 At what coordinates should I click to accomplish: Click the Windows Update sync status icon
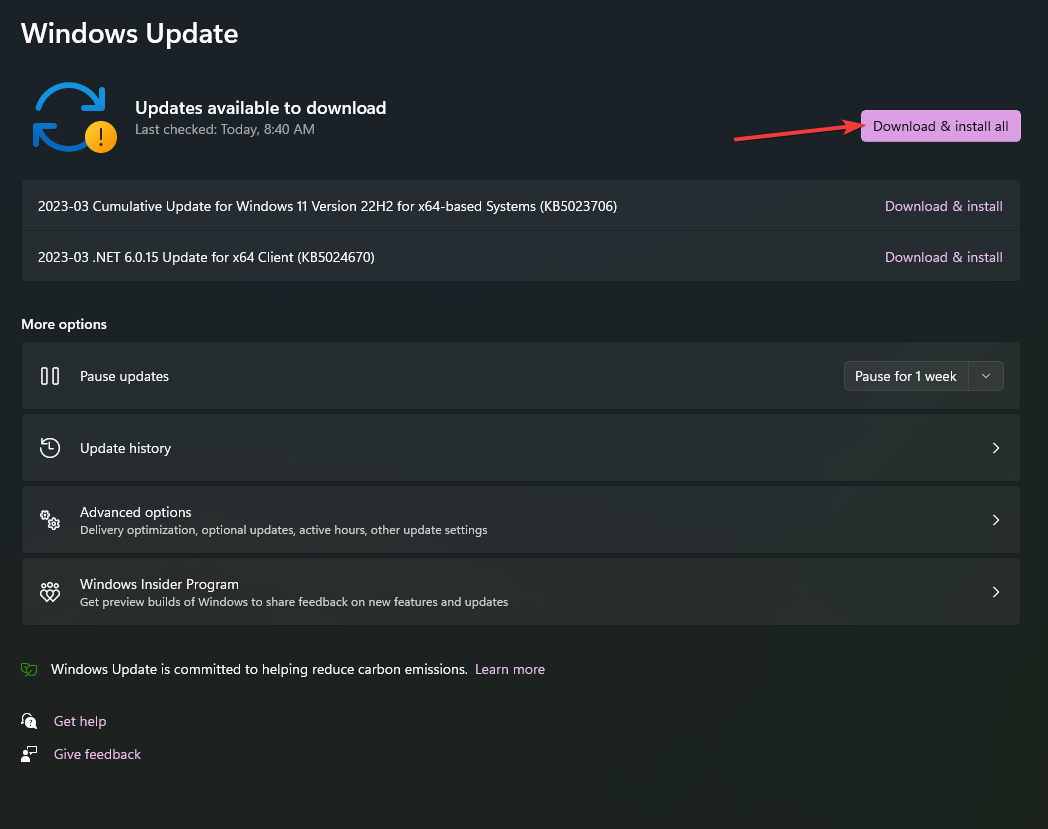[x=74, y=117]
